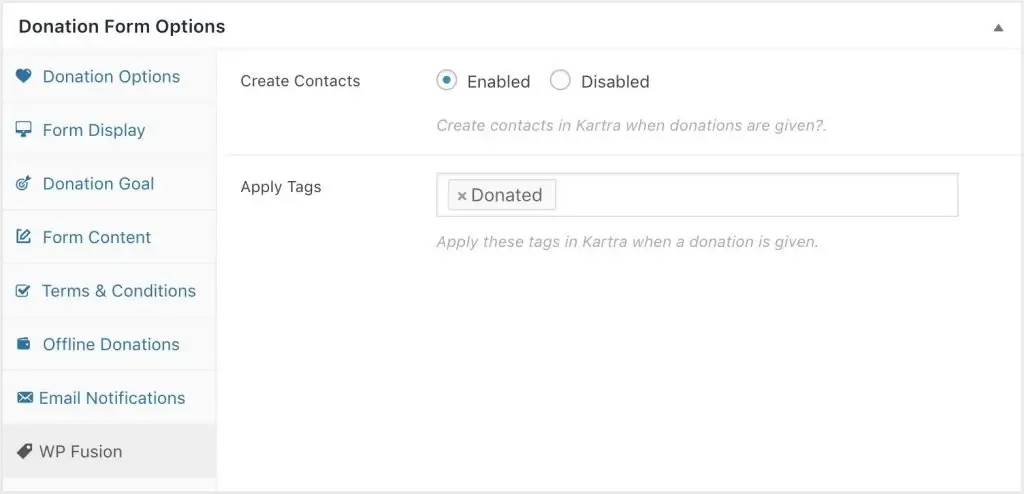Select the Enabled radio for Create Contacts

pos(447,81)
